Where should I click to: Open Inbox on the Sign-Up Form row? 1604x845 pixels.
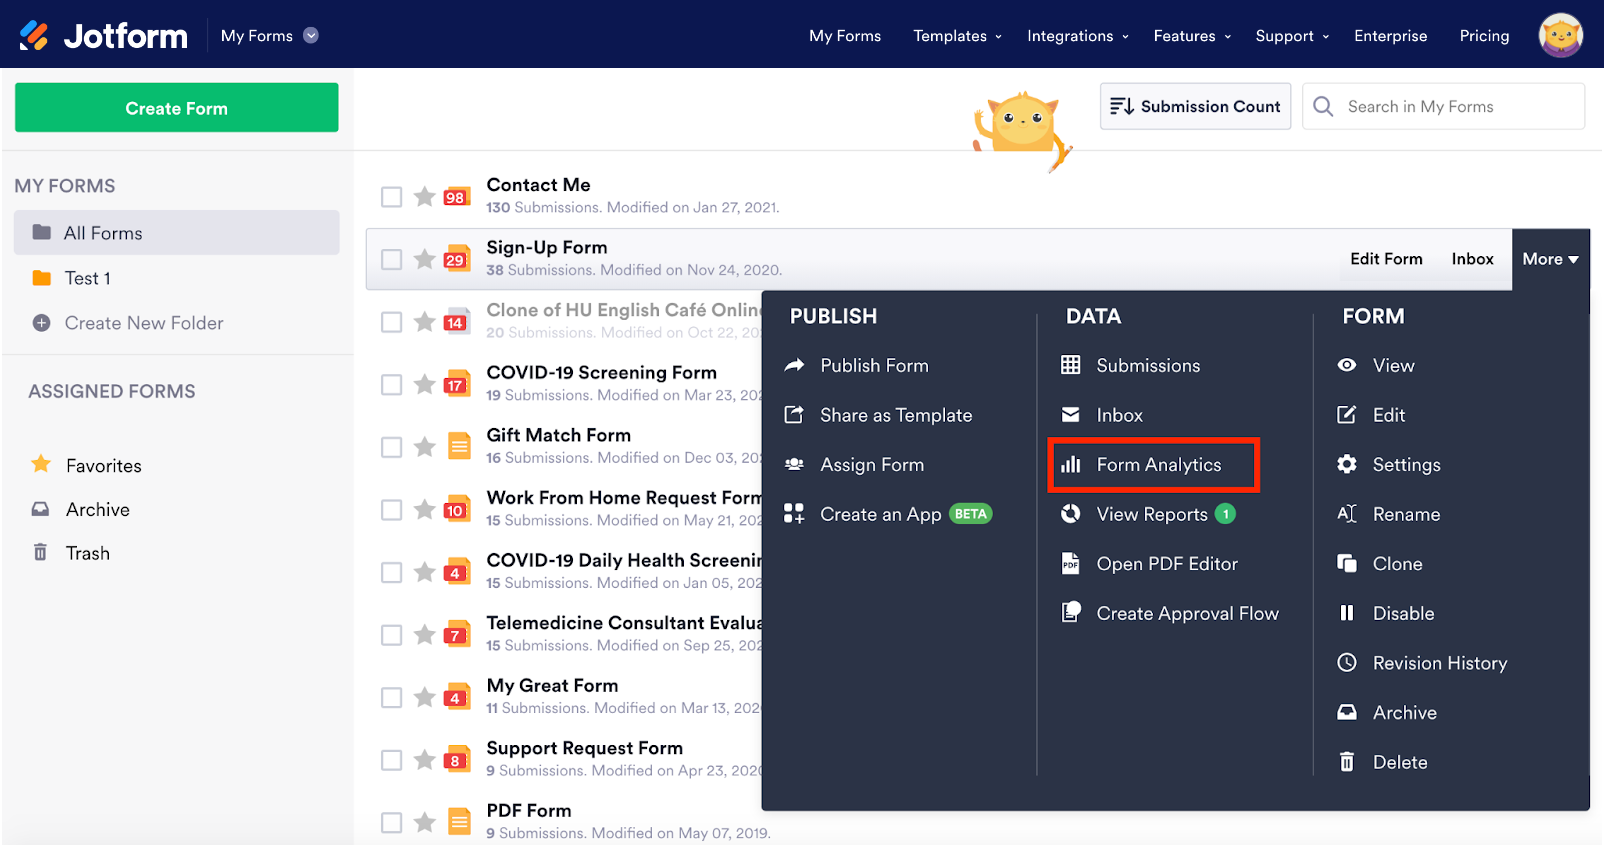[x=1472, y=259]
